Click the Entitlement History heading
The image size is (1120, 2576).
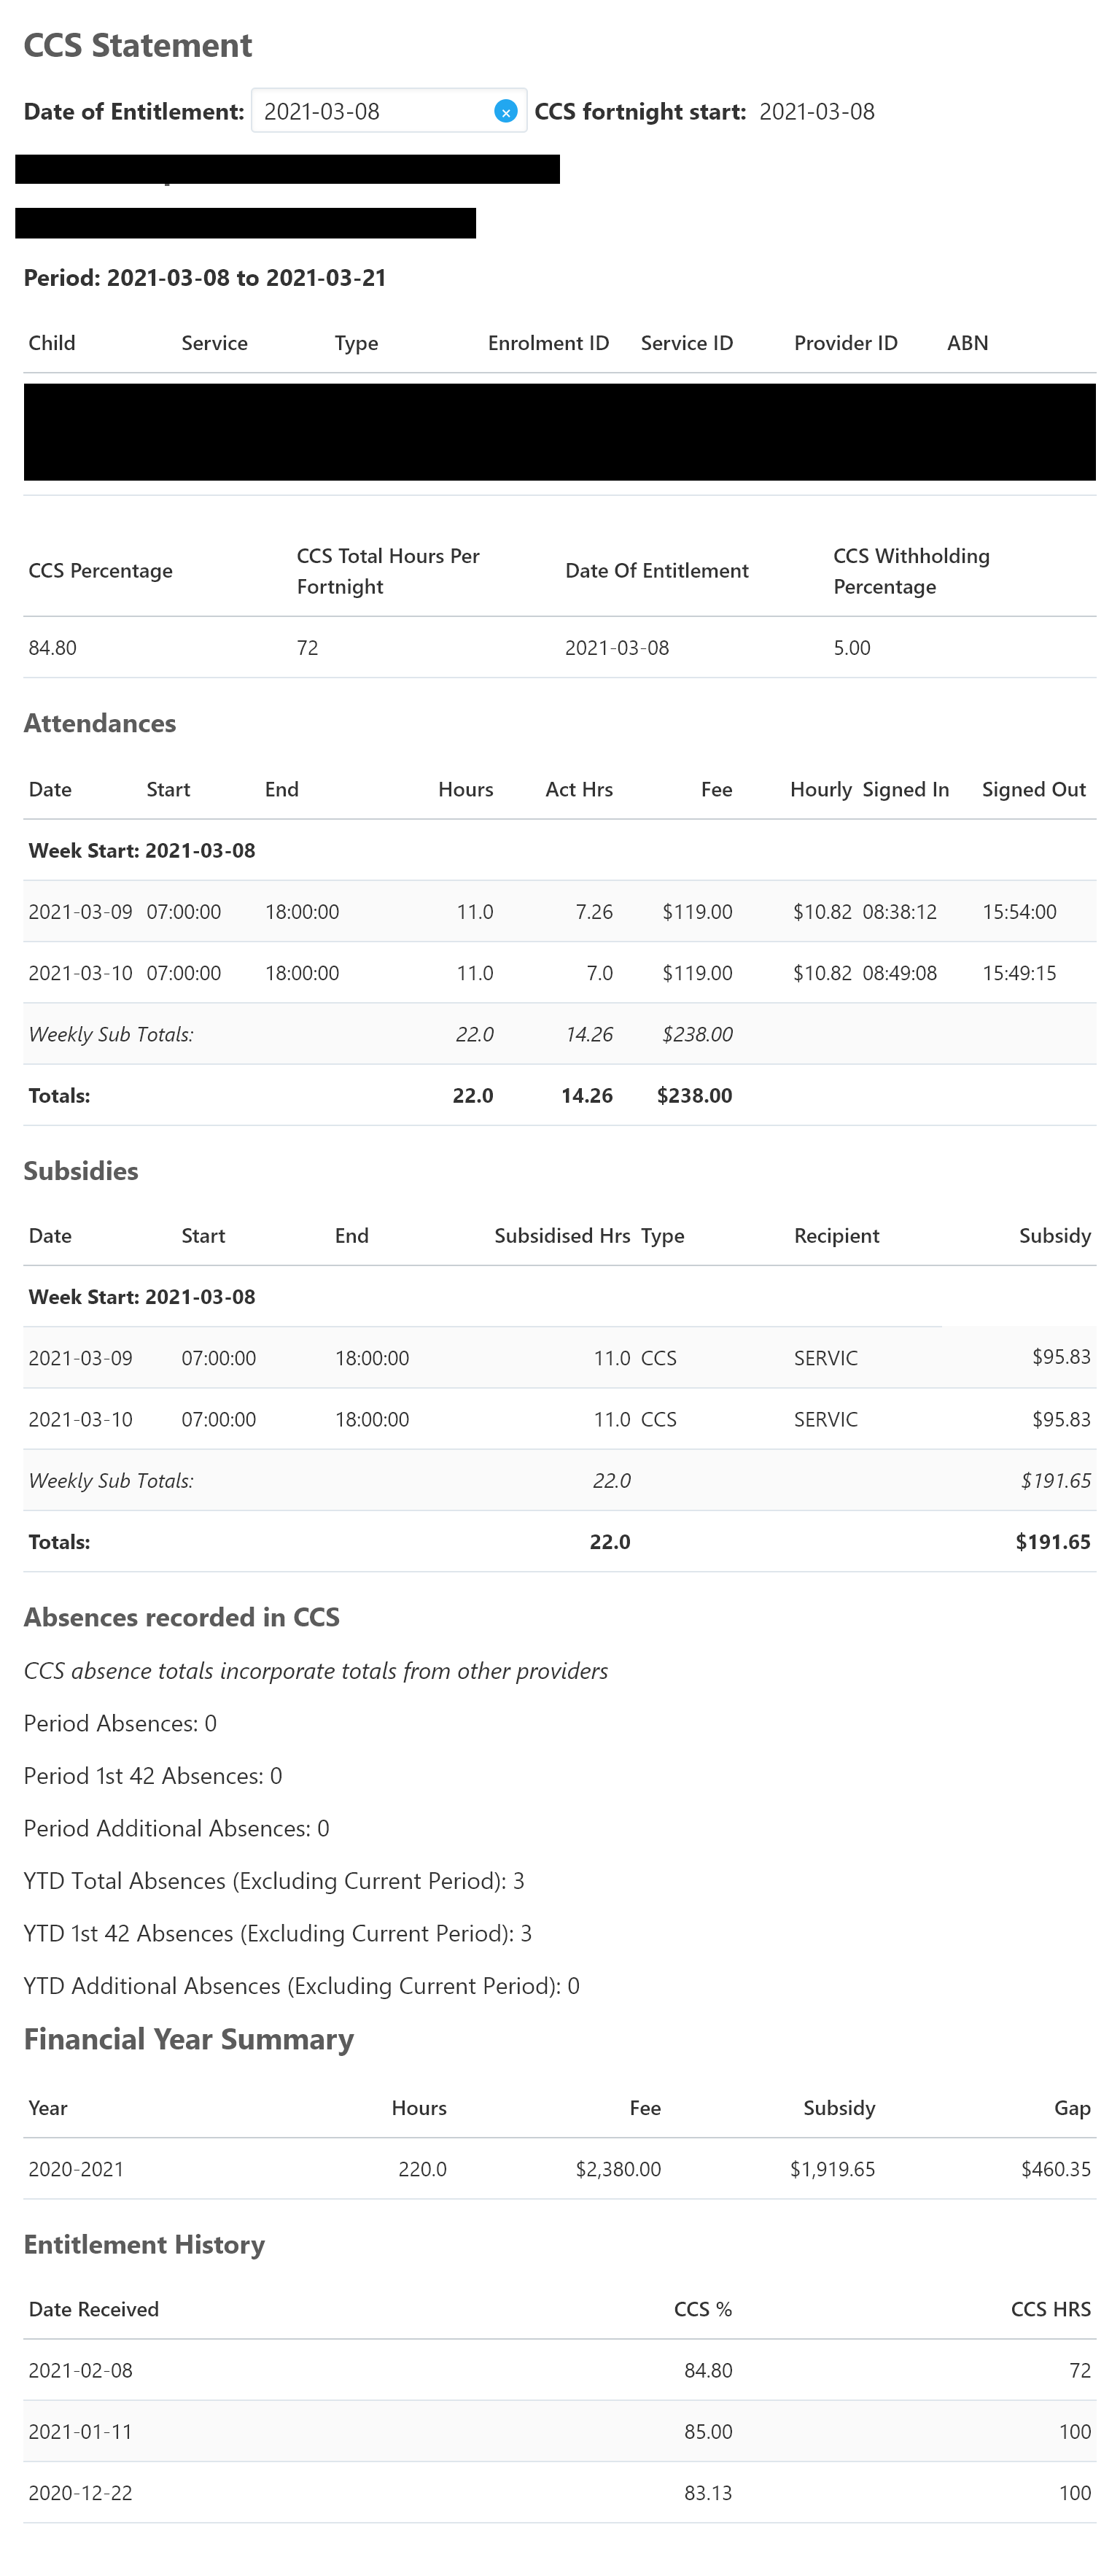coord(144,2244)
